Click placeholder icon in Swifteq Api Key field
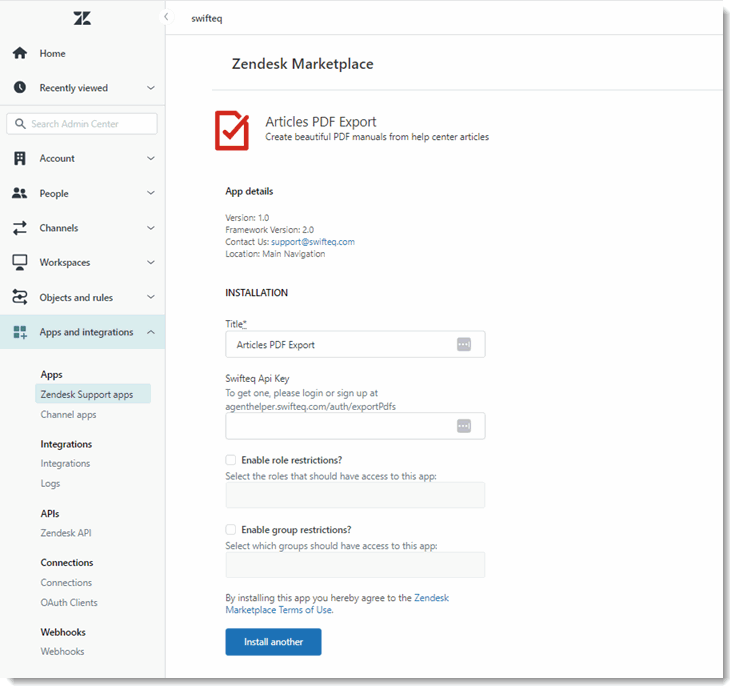Viewport: 730px width, 686px height. click(464, 426)
